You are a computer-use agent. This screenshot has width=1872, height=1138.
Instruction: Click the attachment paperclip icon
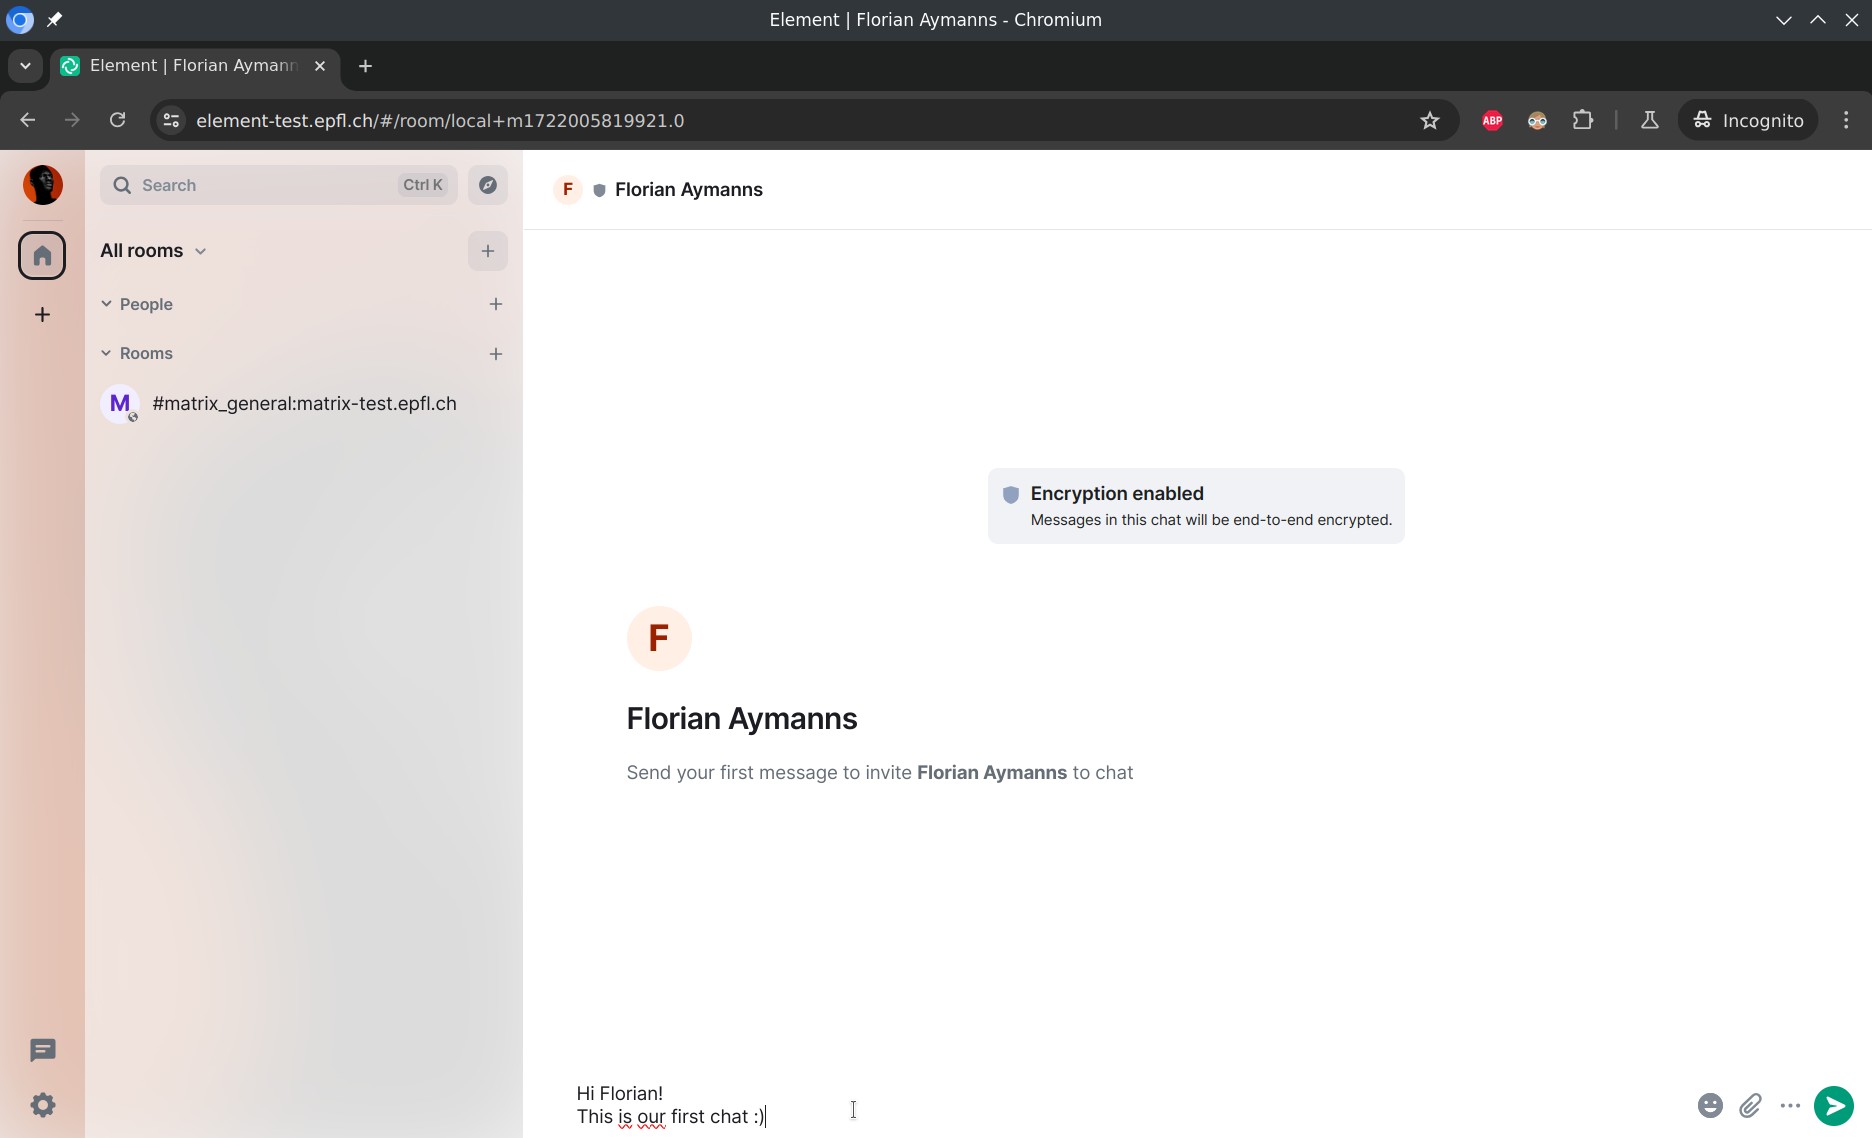coord(1750,1105)
